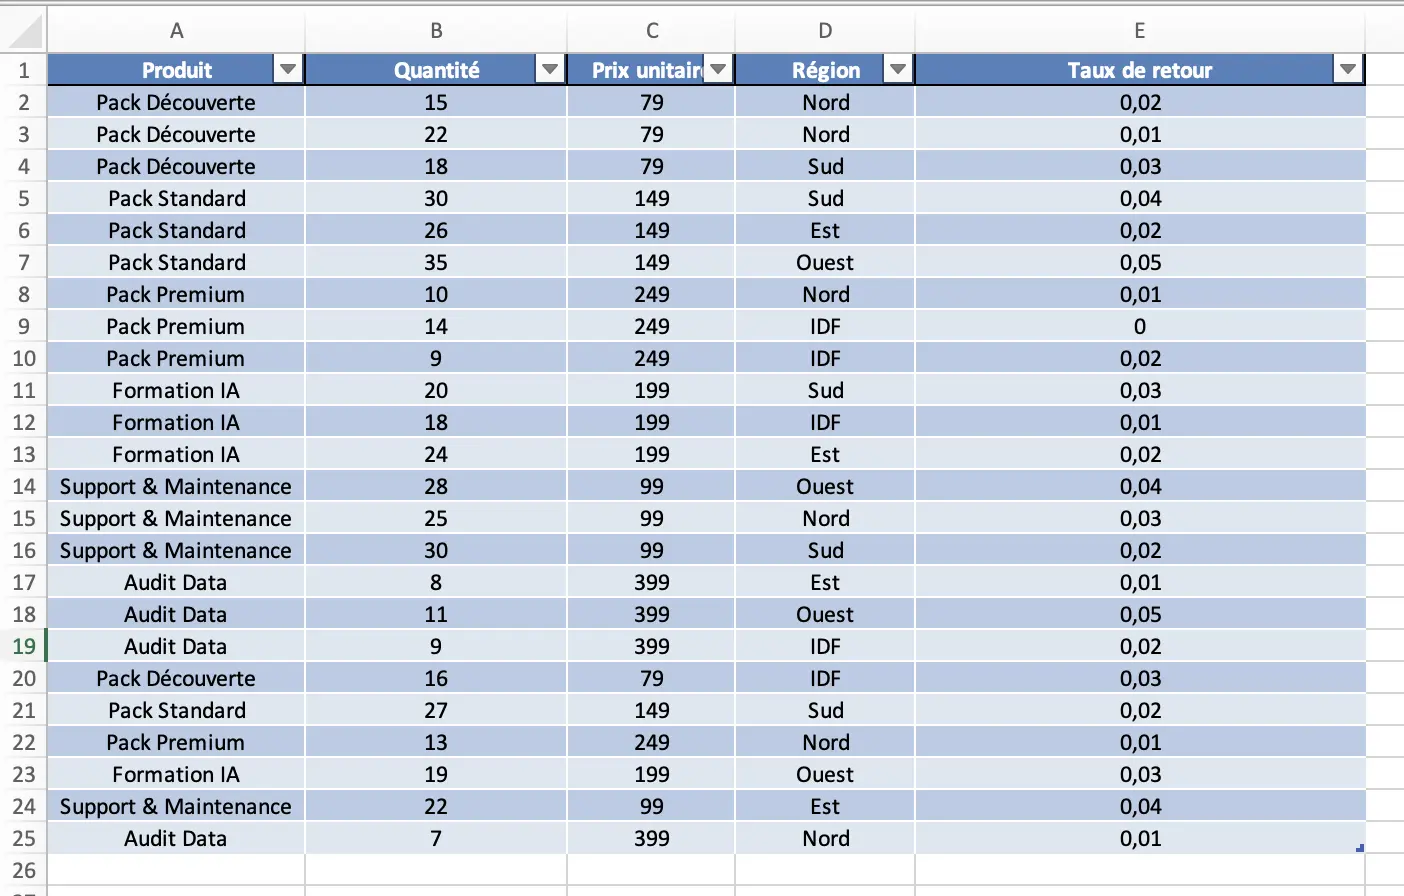This screenshot has width=1404, height=896.
Task: Select the Pack Premium cell in row 8
Action: click(176, 294)
